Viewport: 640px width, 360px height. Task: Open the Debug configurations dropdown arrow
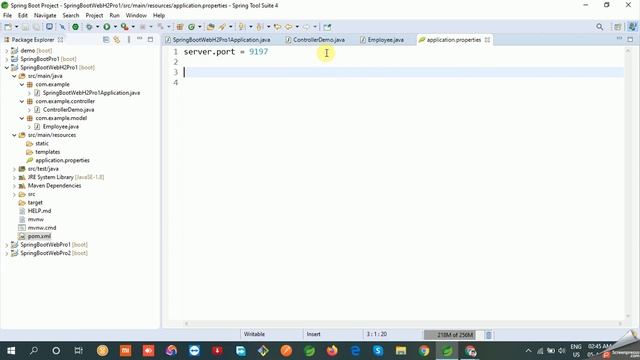coord(97,27)
